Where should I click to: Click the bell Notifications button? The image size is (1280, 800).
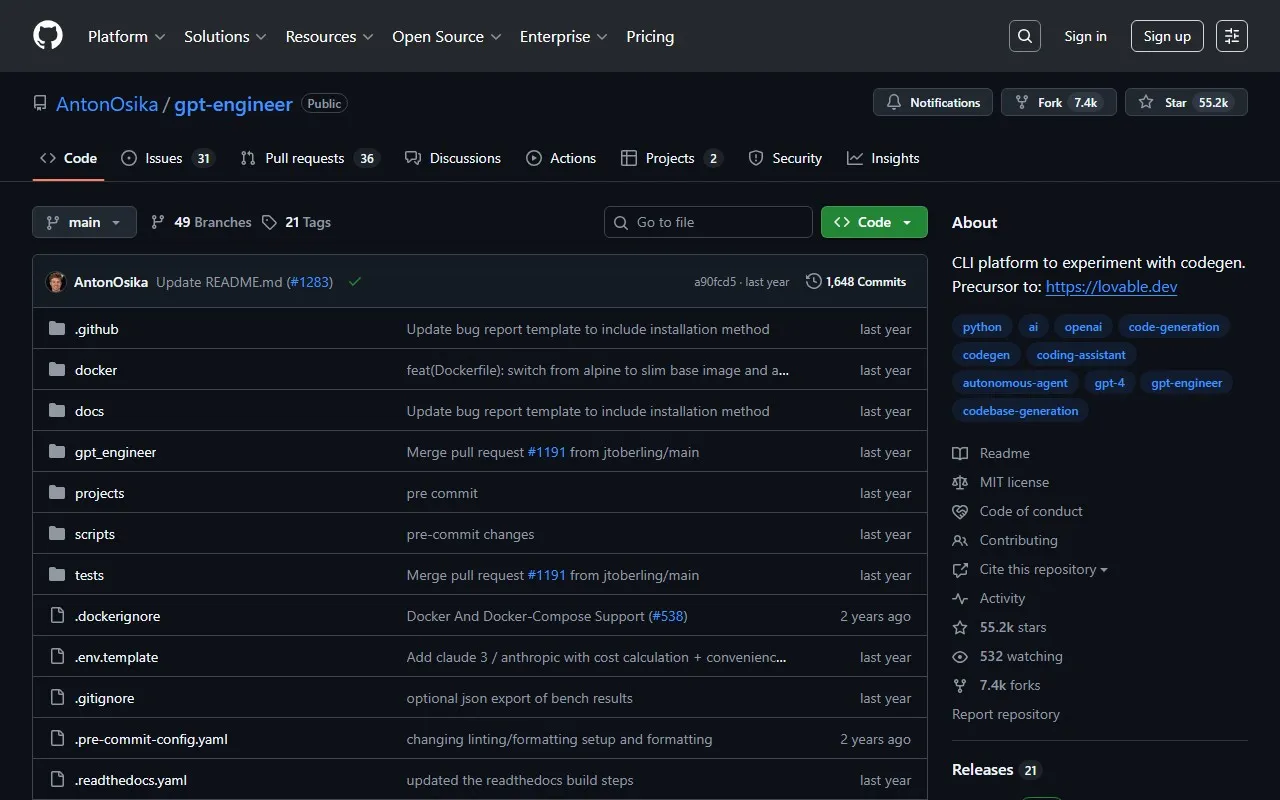point(933,103)
